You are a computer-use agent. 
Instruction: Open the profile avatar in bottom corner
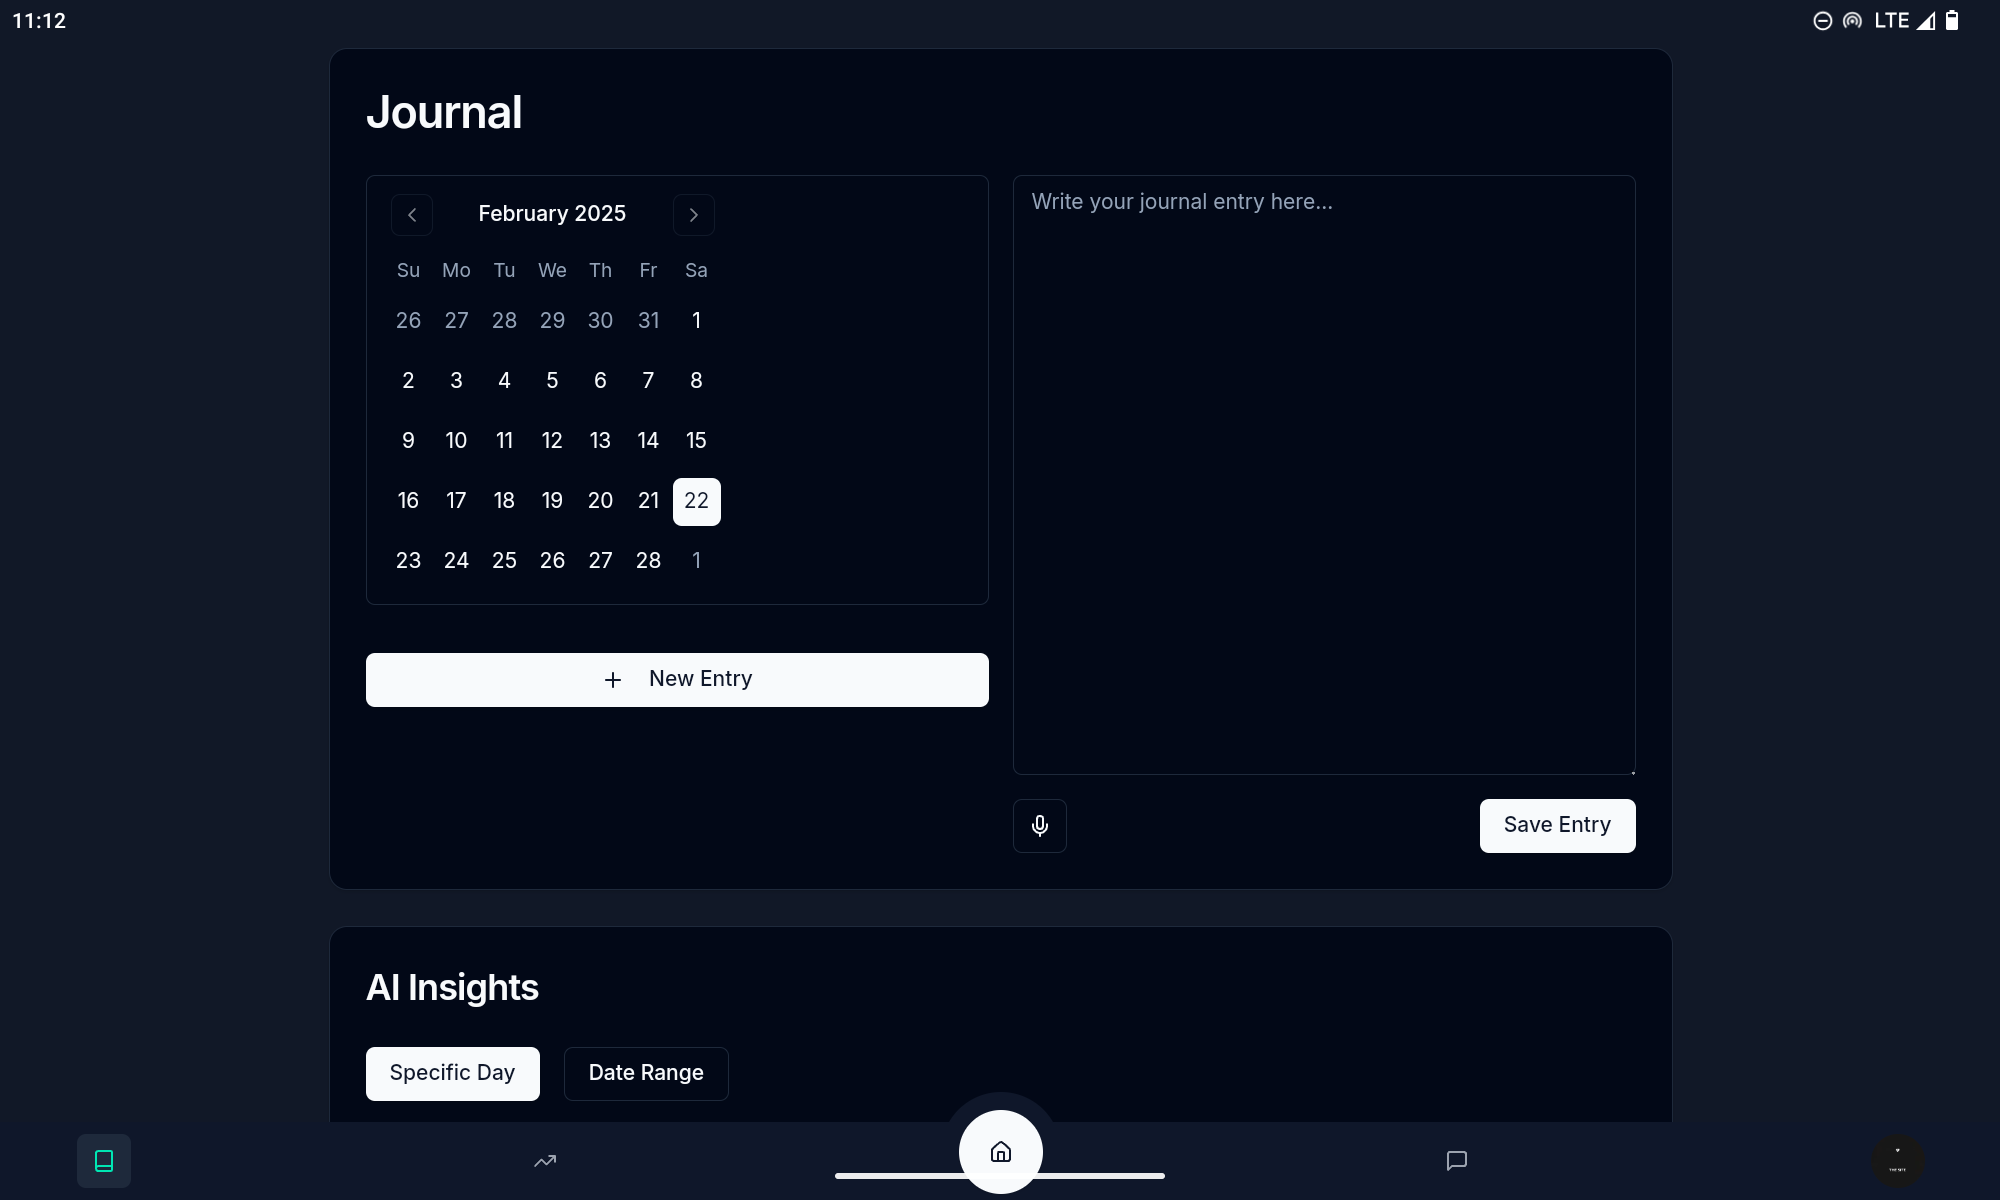coord(1897,1160)
